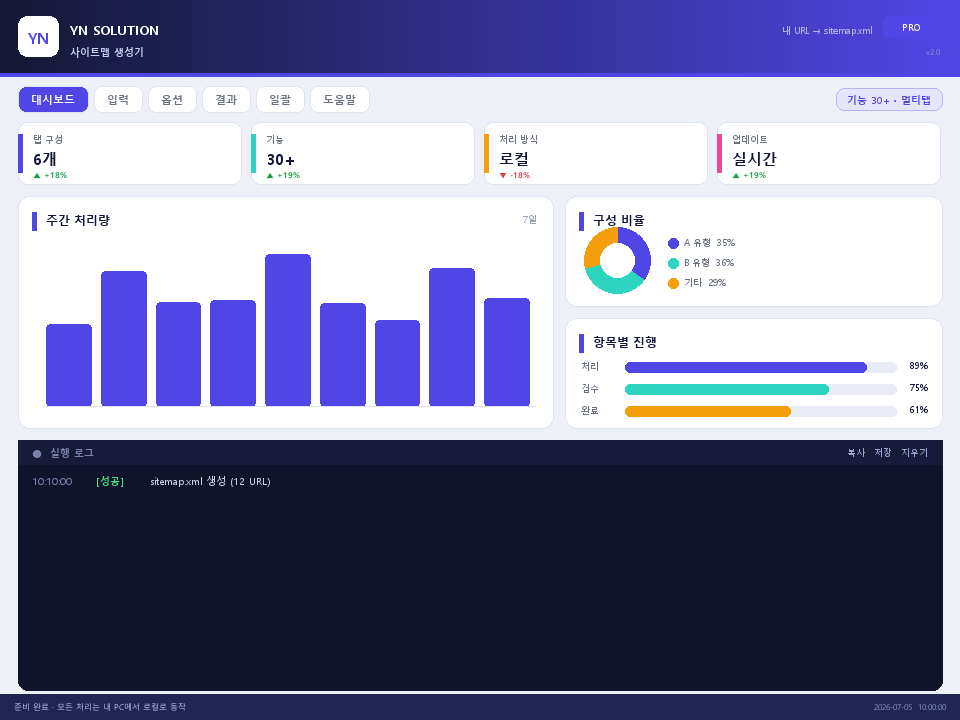Click the 기능 30+ · 멀티탭 badge
960x720 pixels.
(x=889, y=100)
